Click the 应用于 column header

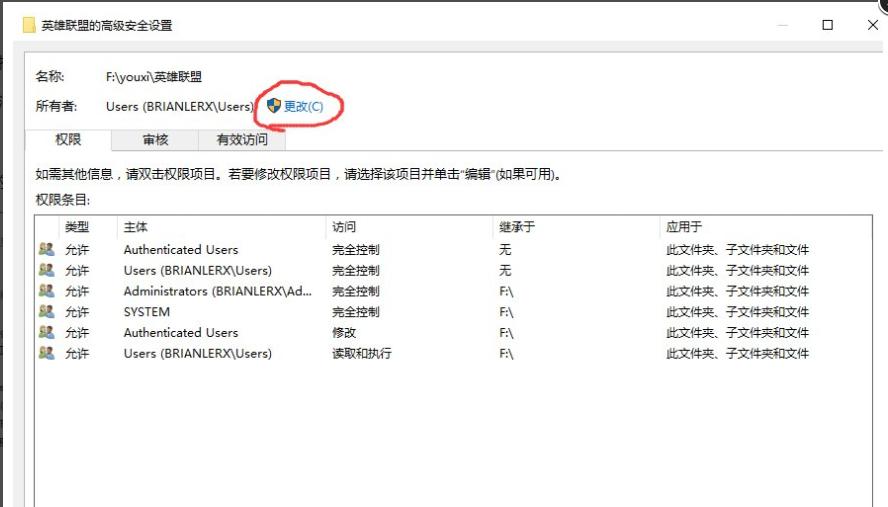684,227
